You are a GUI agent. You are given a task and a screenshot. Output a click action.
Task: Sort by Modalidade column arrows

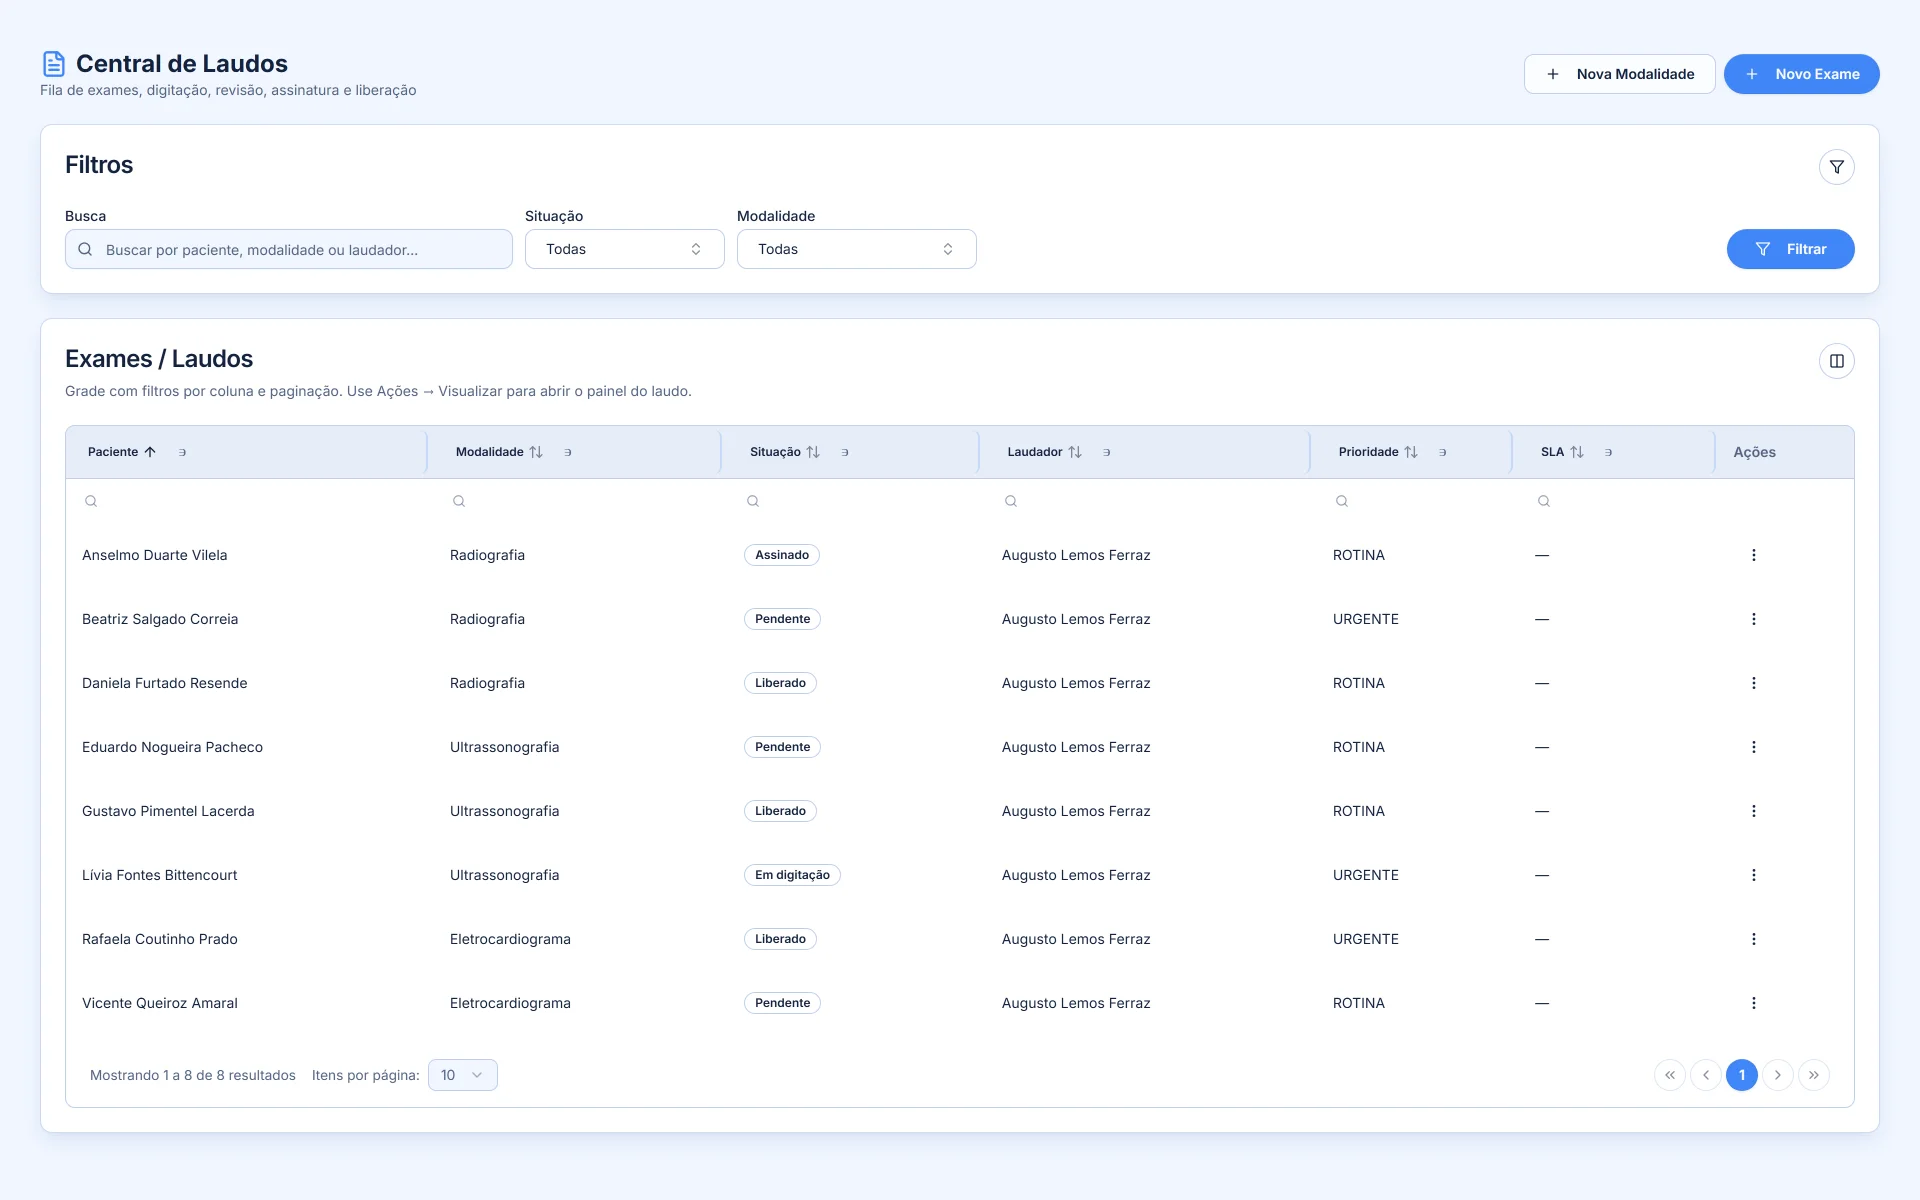536,452
